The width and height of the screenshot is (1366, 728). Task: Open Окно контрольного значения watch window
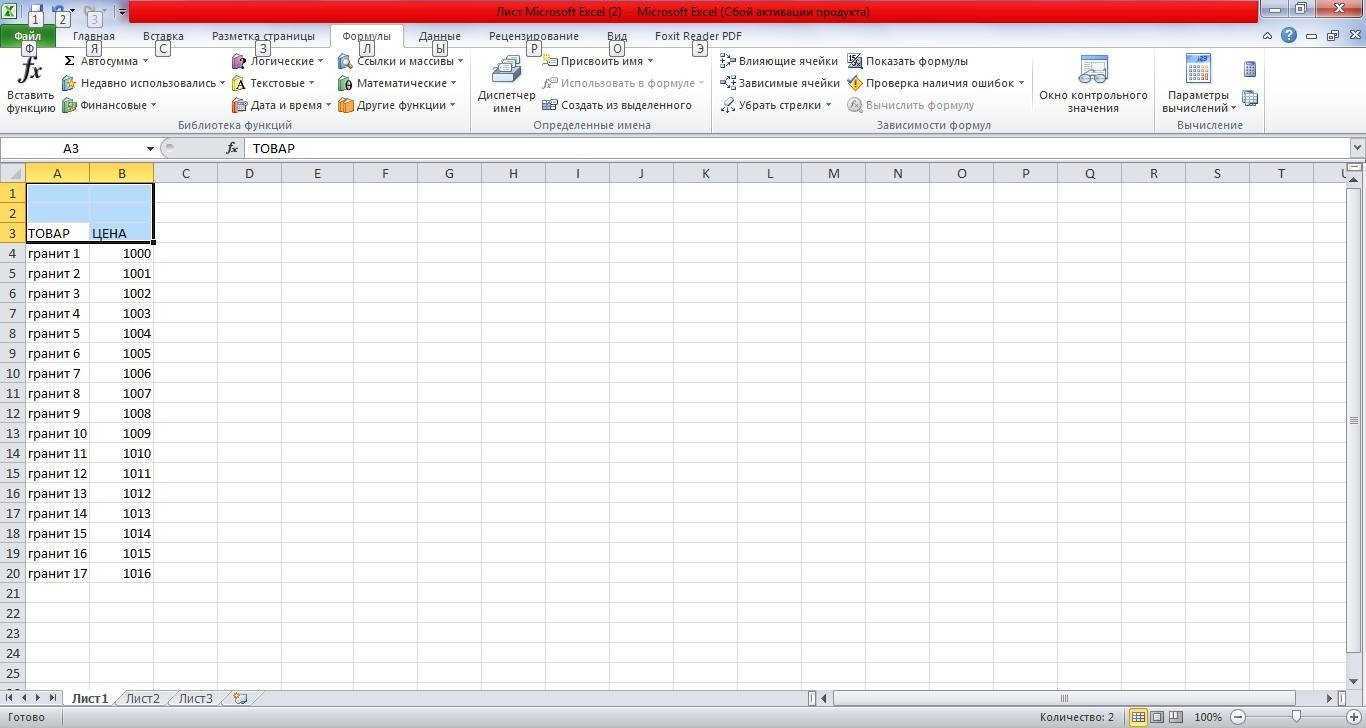pyautogui.click(x=1093, y=84)
